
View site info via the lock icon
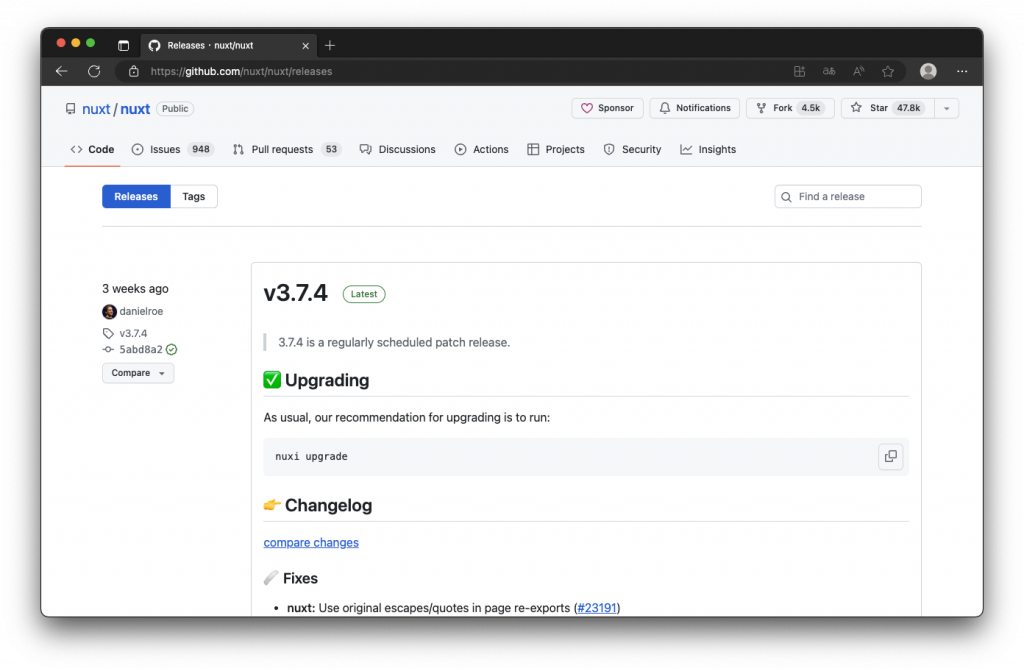pyautogui.click(x=133, y=71)
